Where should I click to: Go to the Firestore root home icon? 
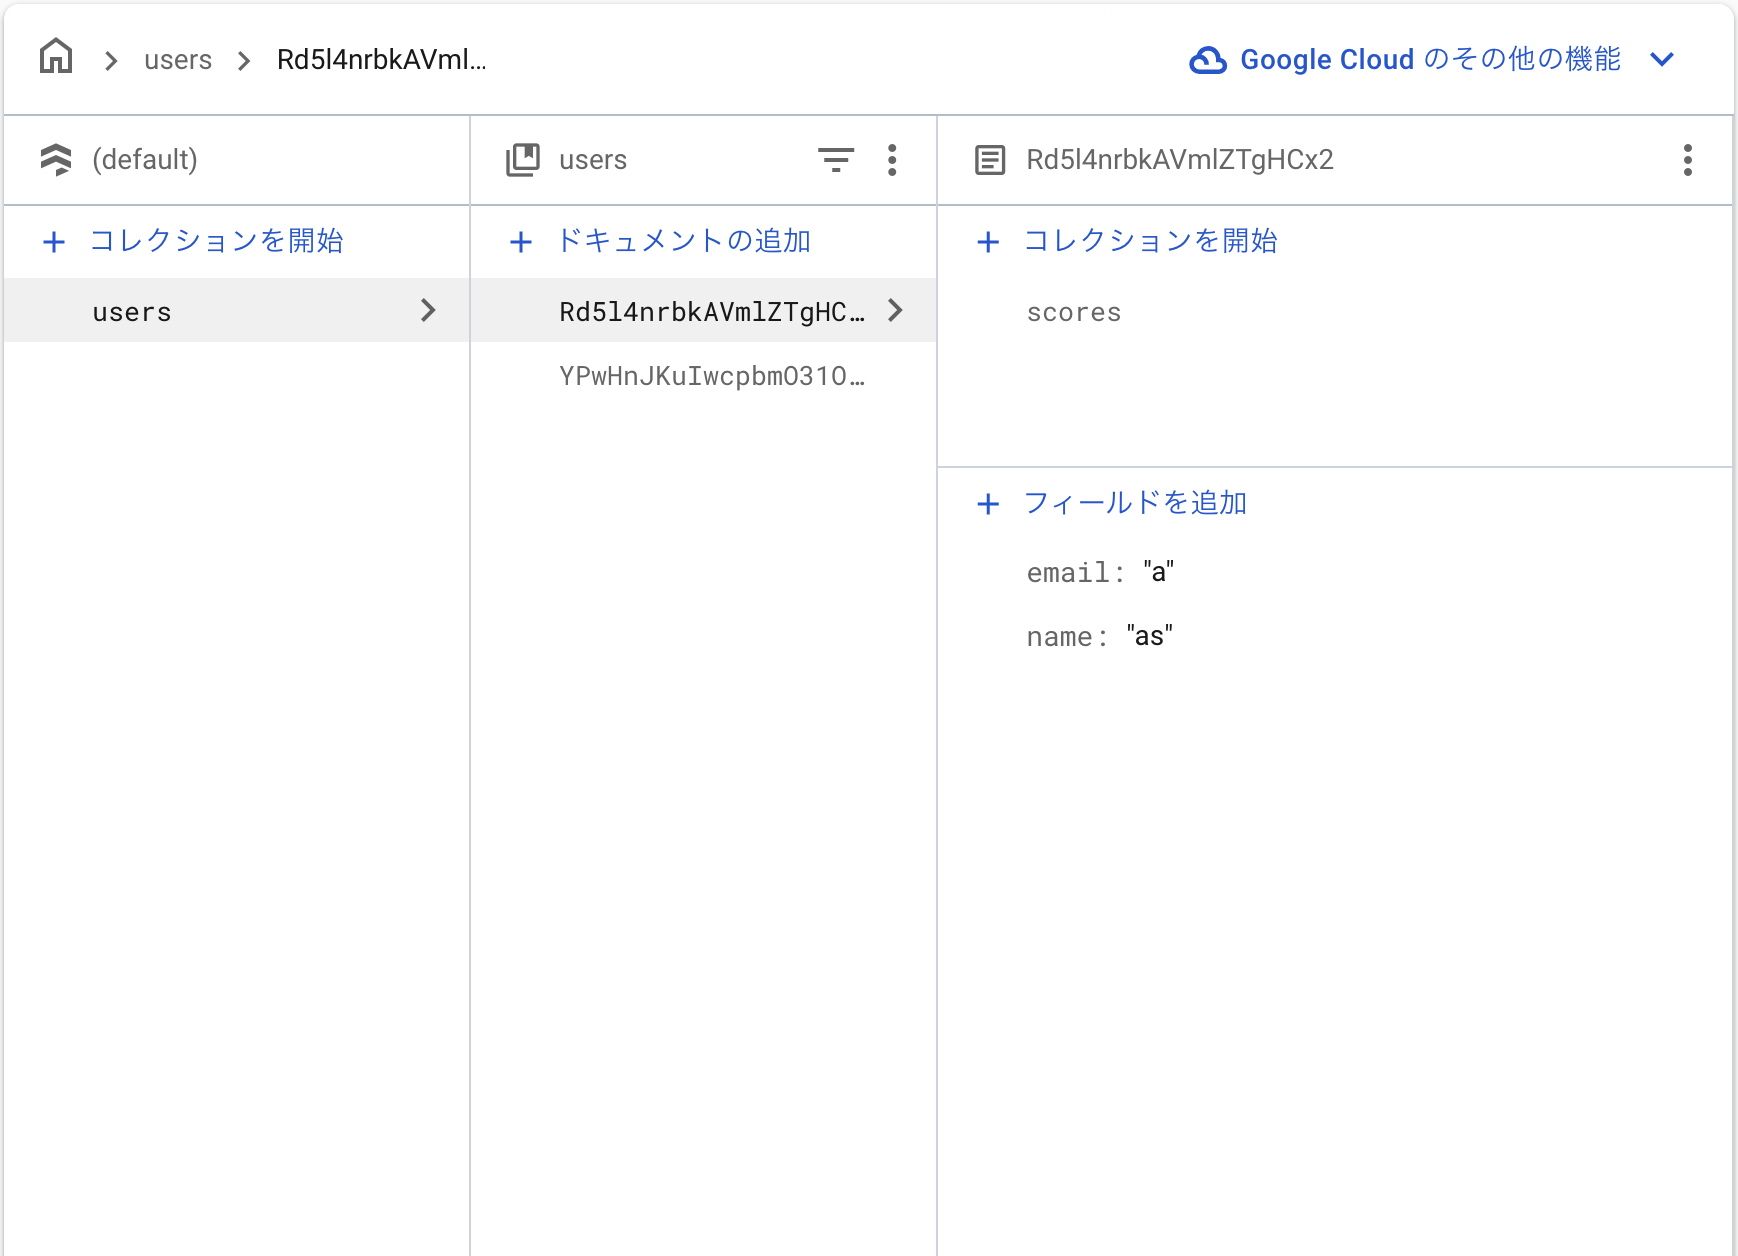pyautogui.click(x=56, y=57)
